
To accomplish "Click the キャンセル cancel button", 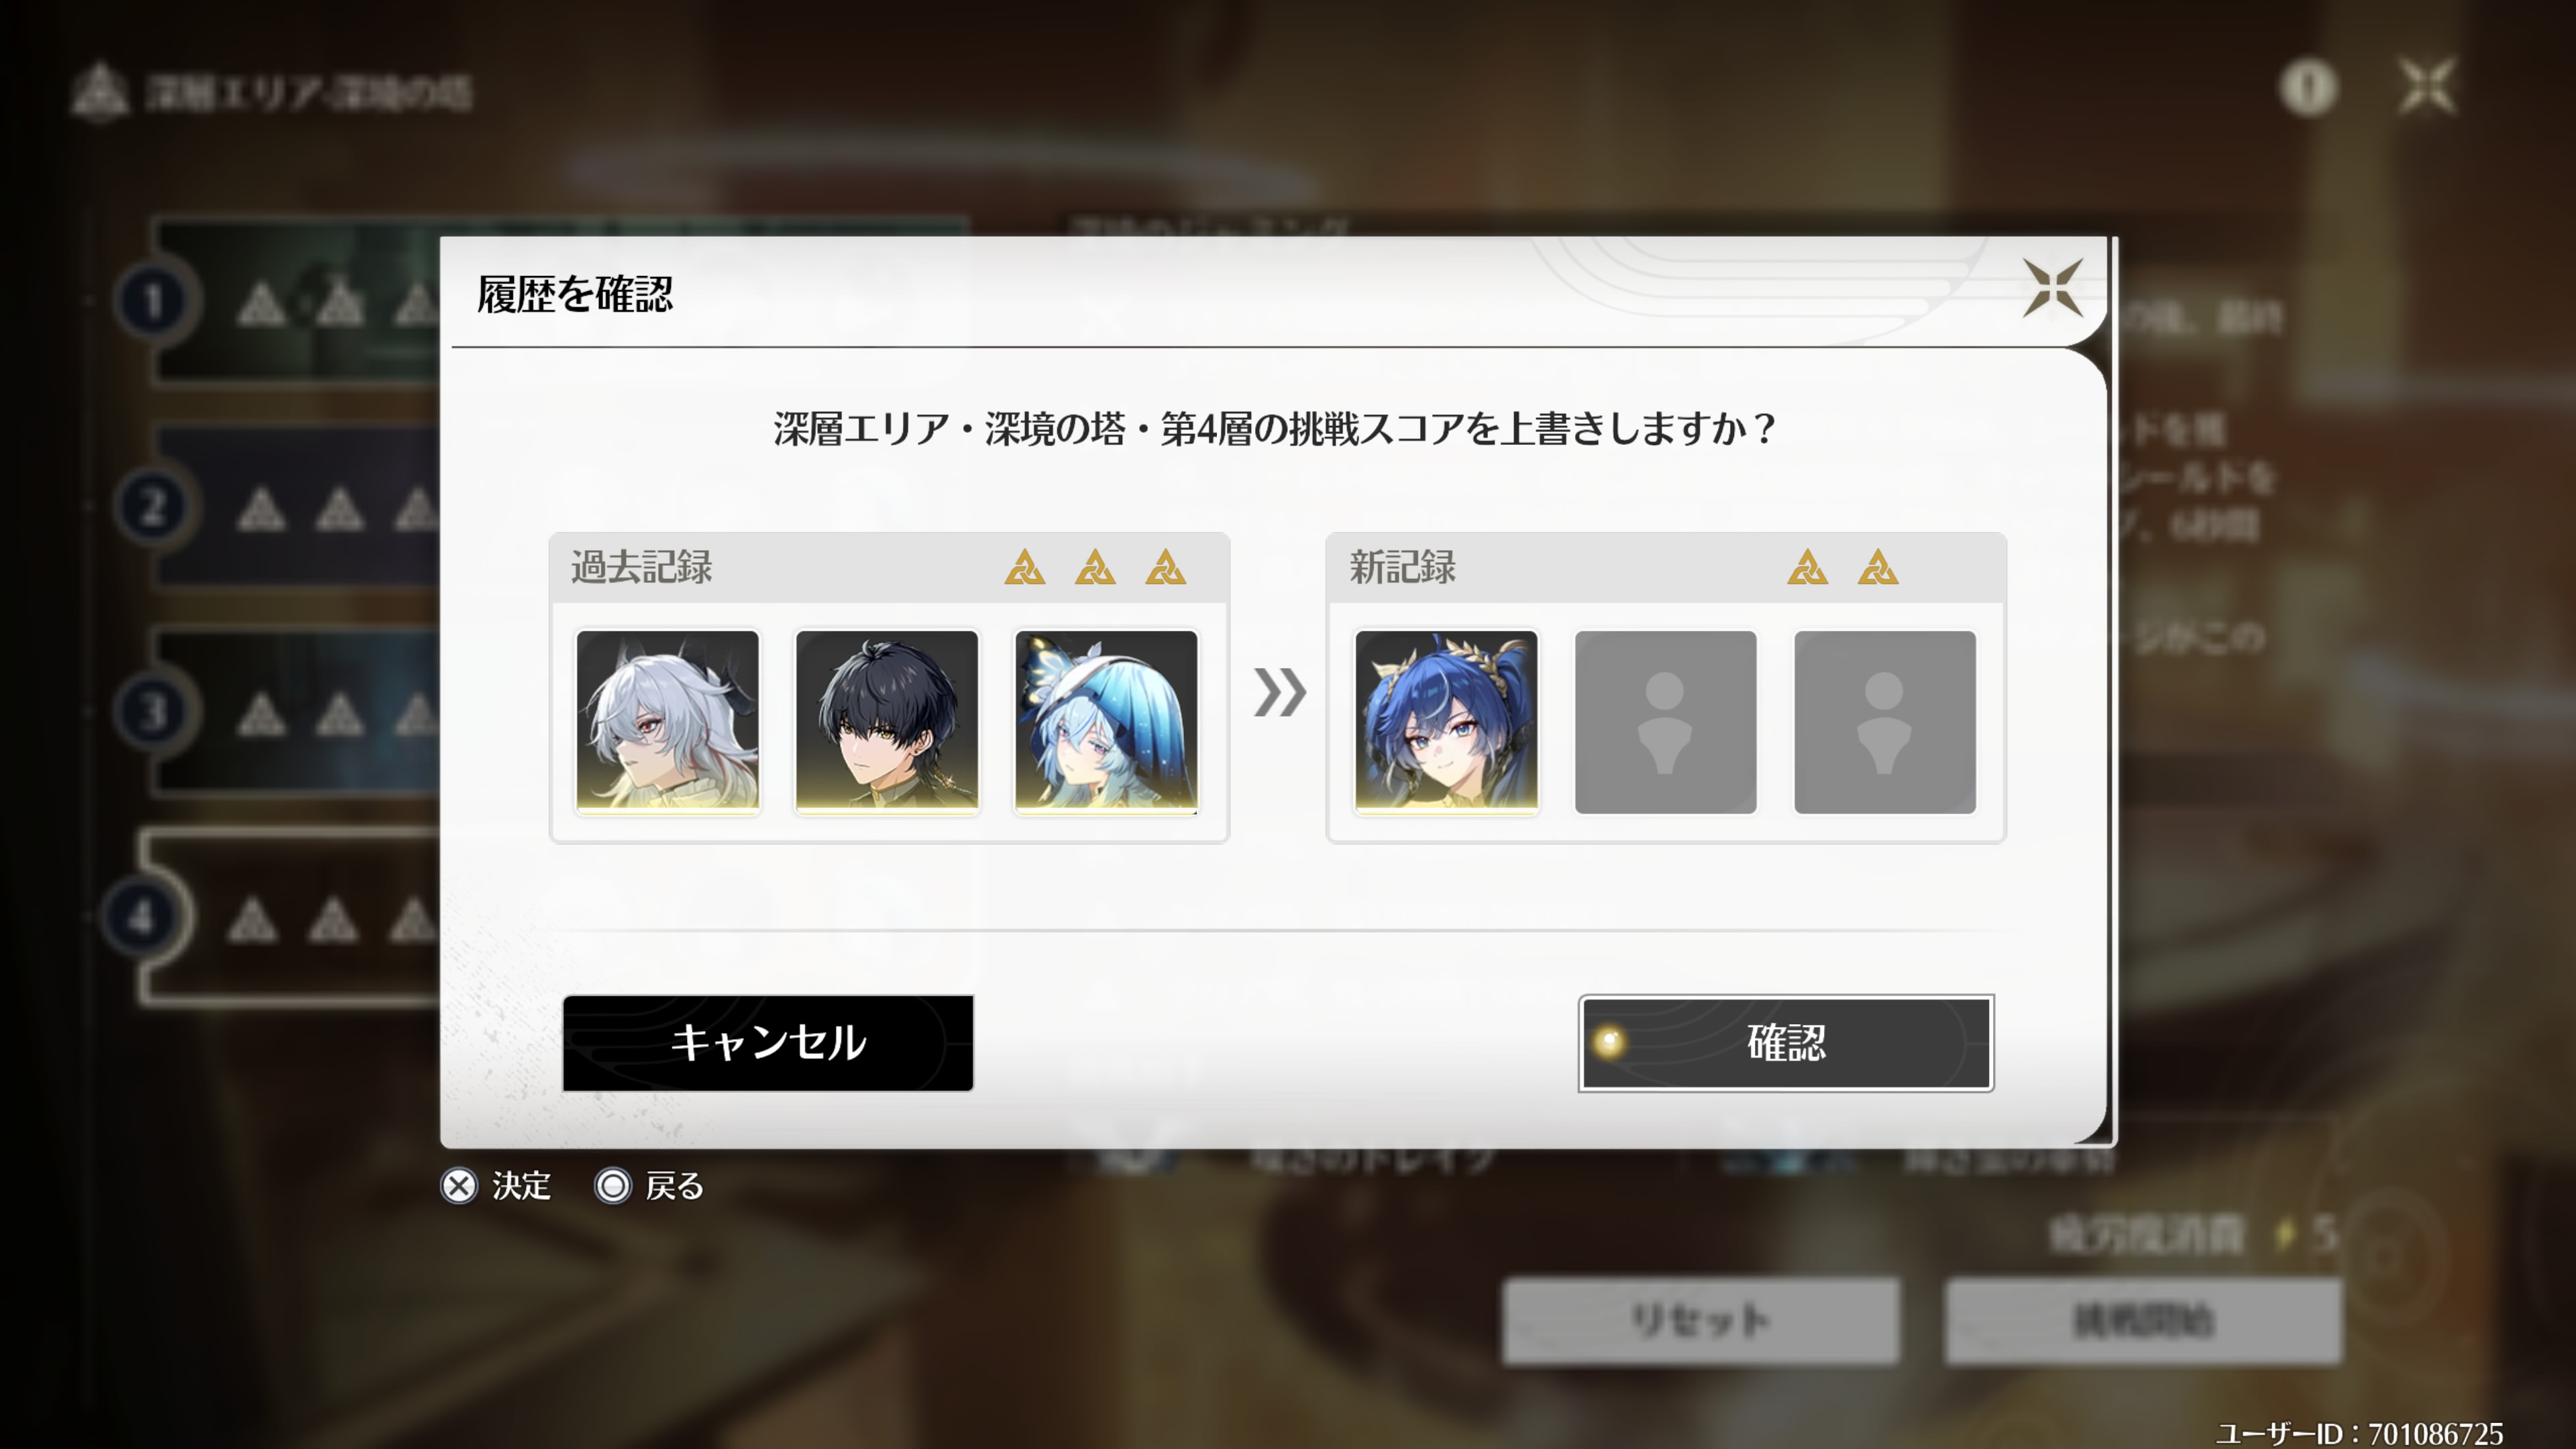I will pyautogui.click(x=767, y=1043).
